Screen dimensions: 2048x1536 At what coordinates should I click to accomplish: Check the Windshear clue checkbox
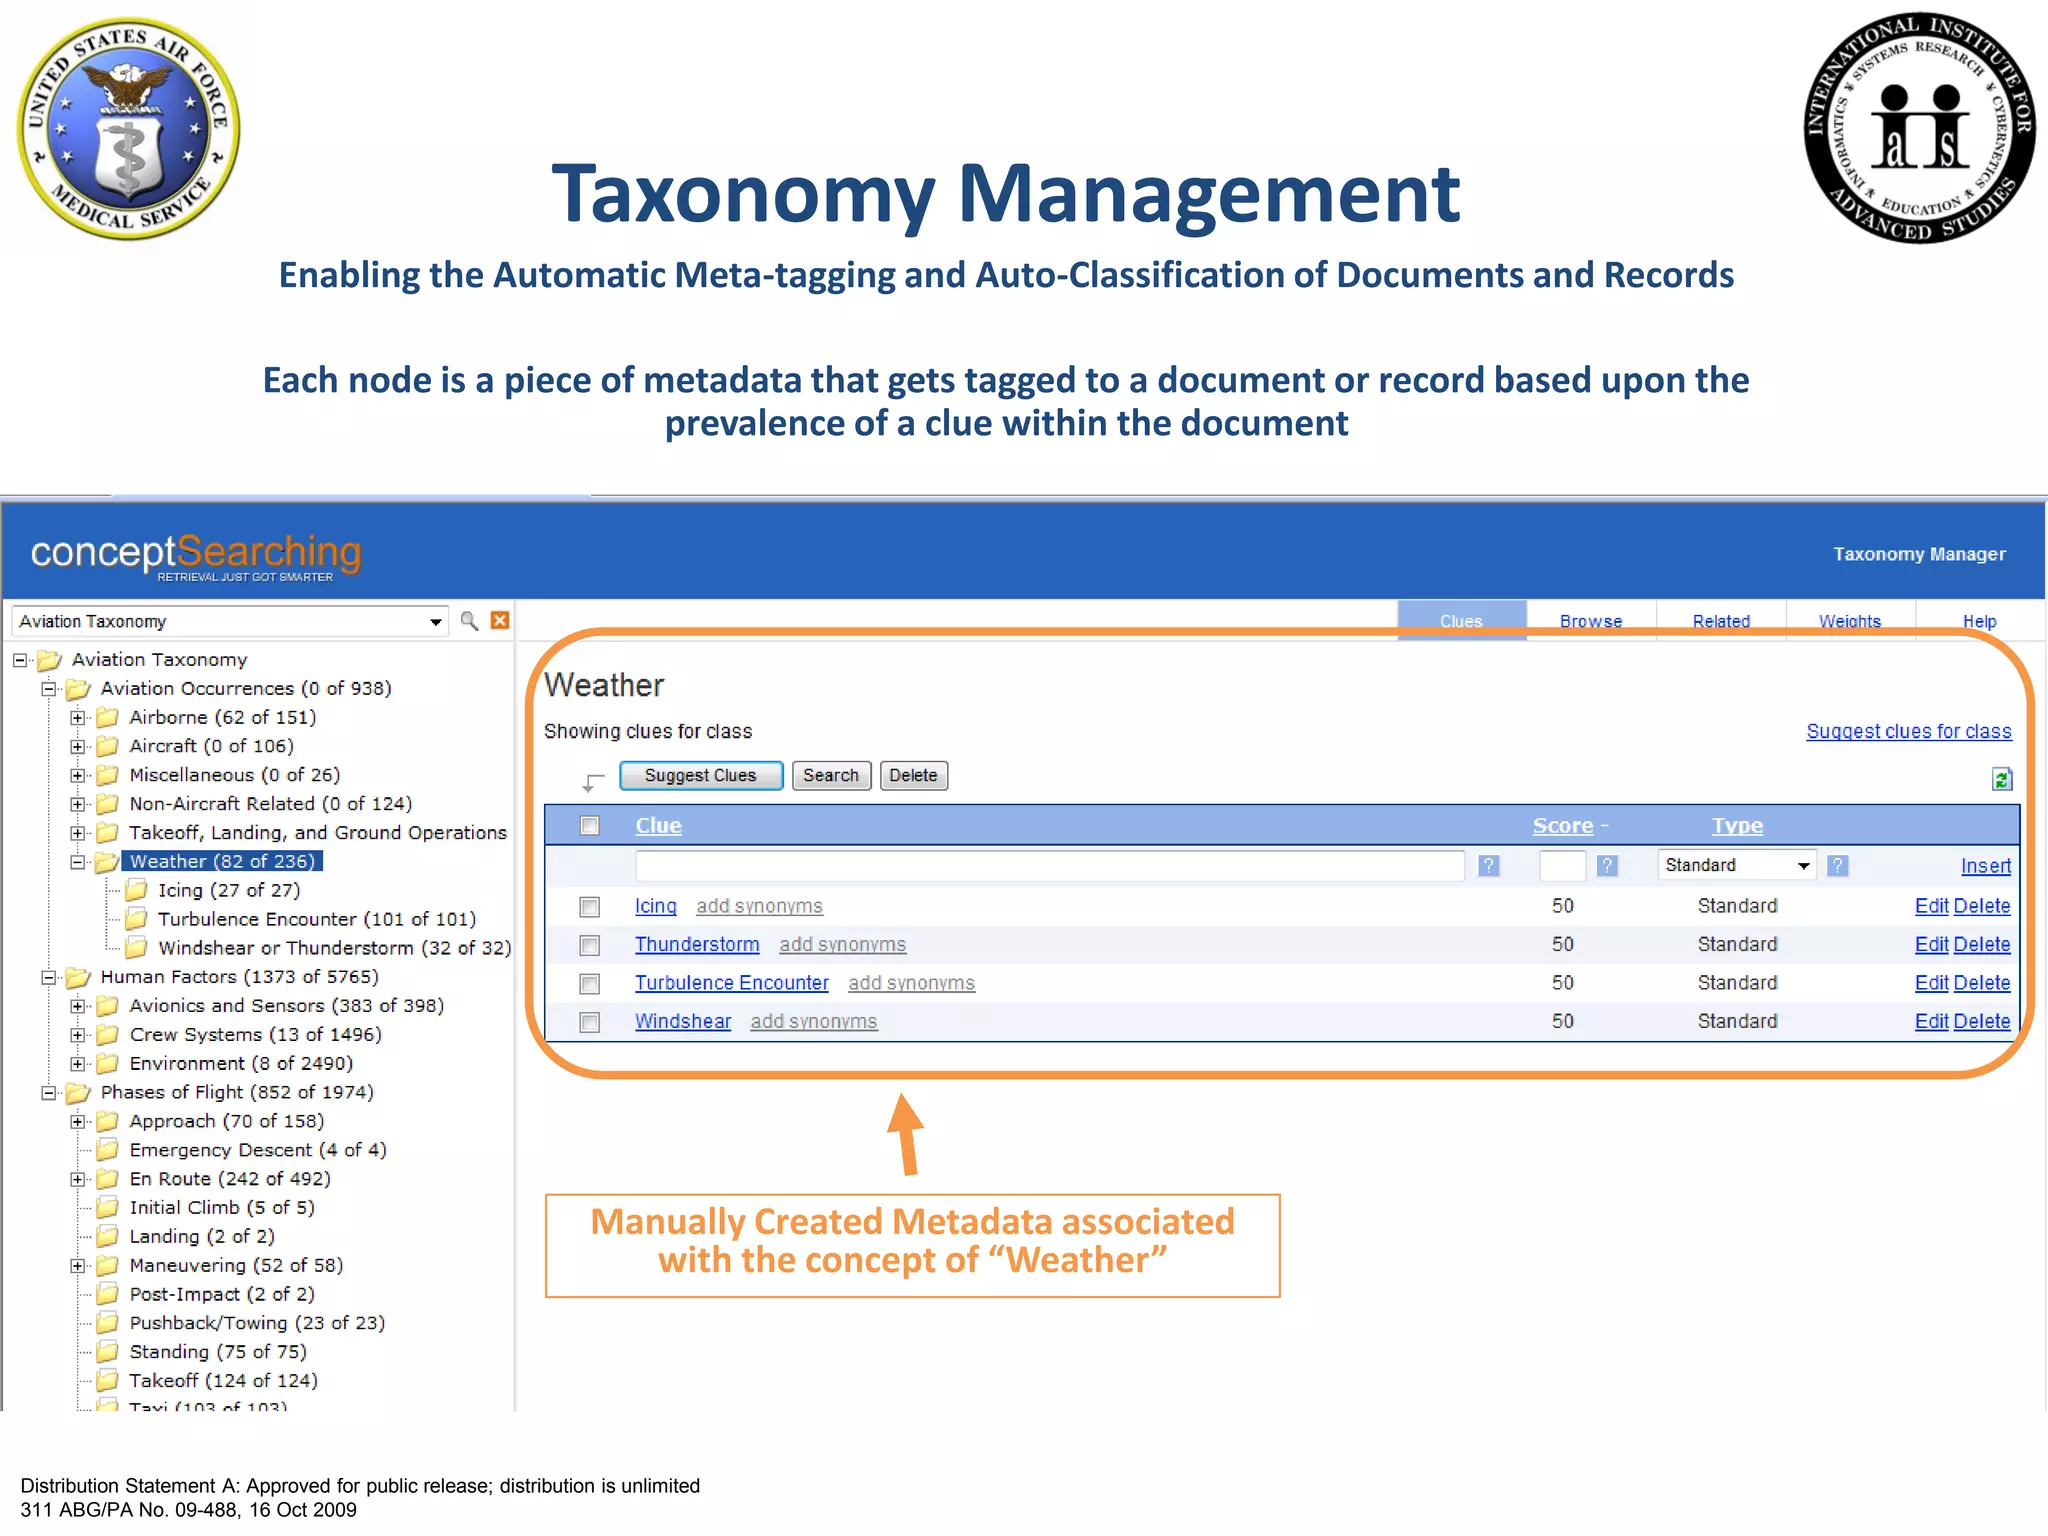coord(590,1022)
